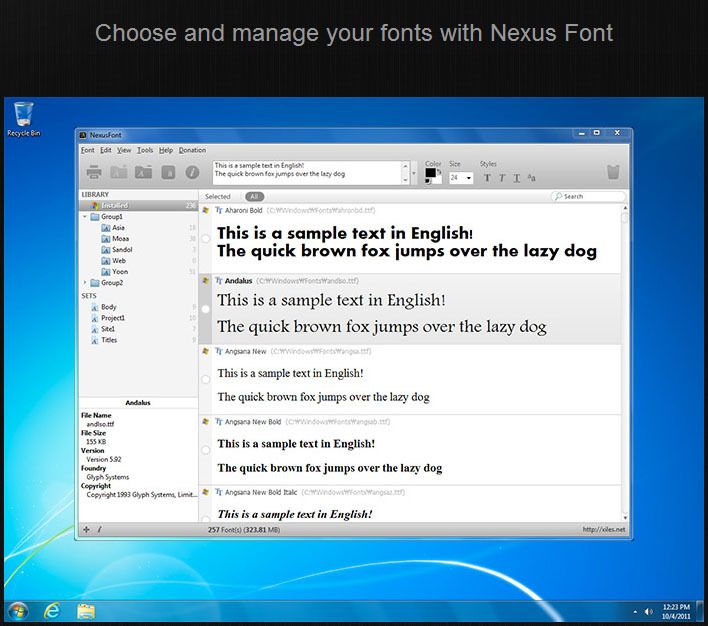The image size is (708, 626).
Task: Select the Titles font set
Action: point(104,340)
